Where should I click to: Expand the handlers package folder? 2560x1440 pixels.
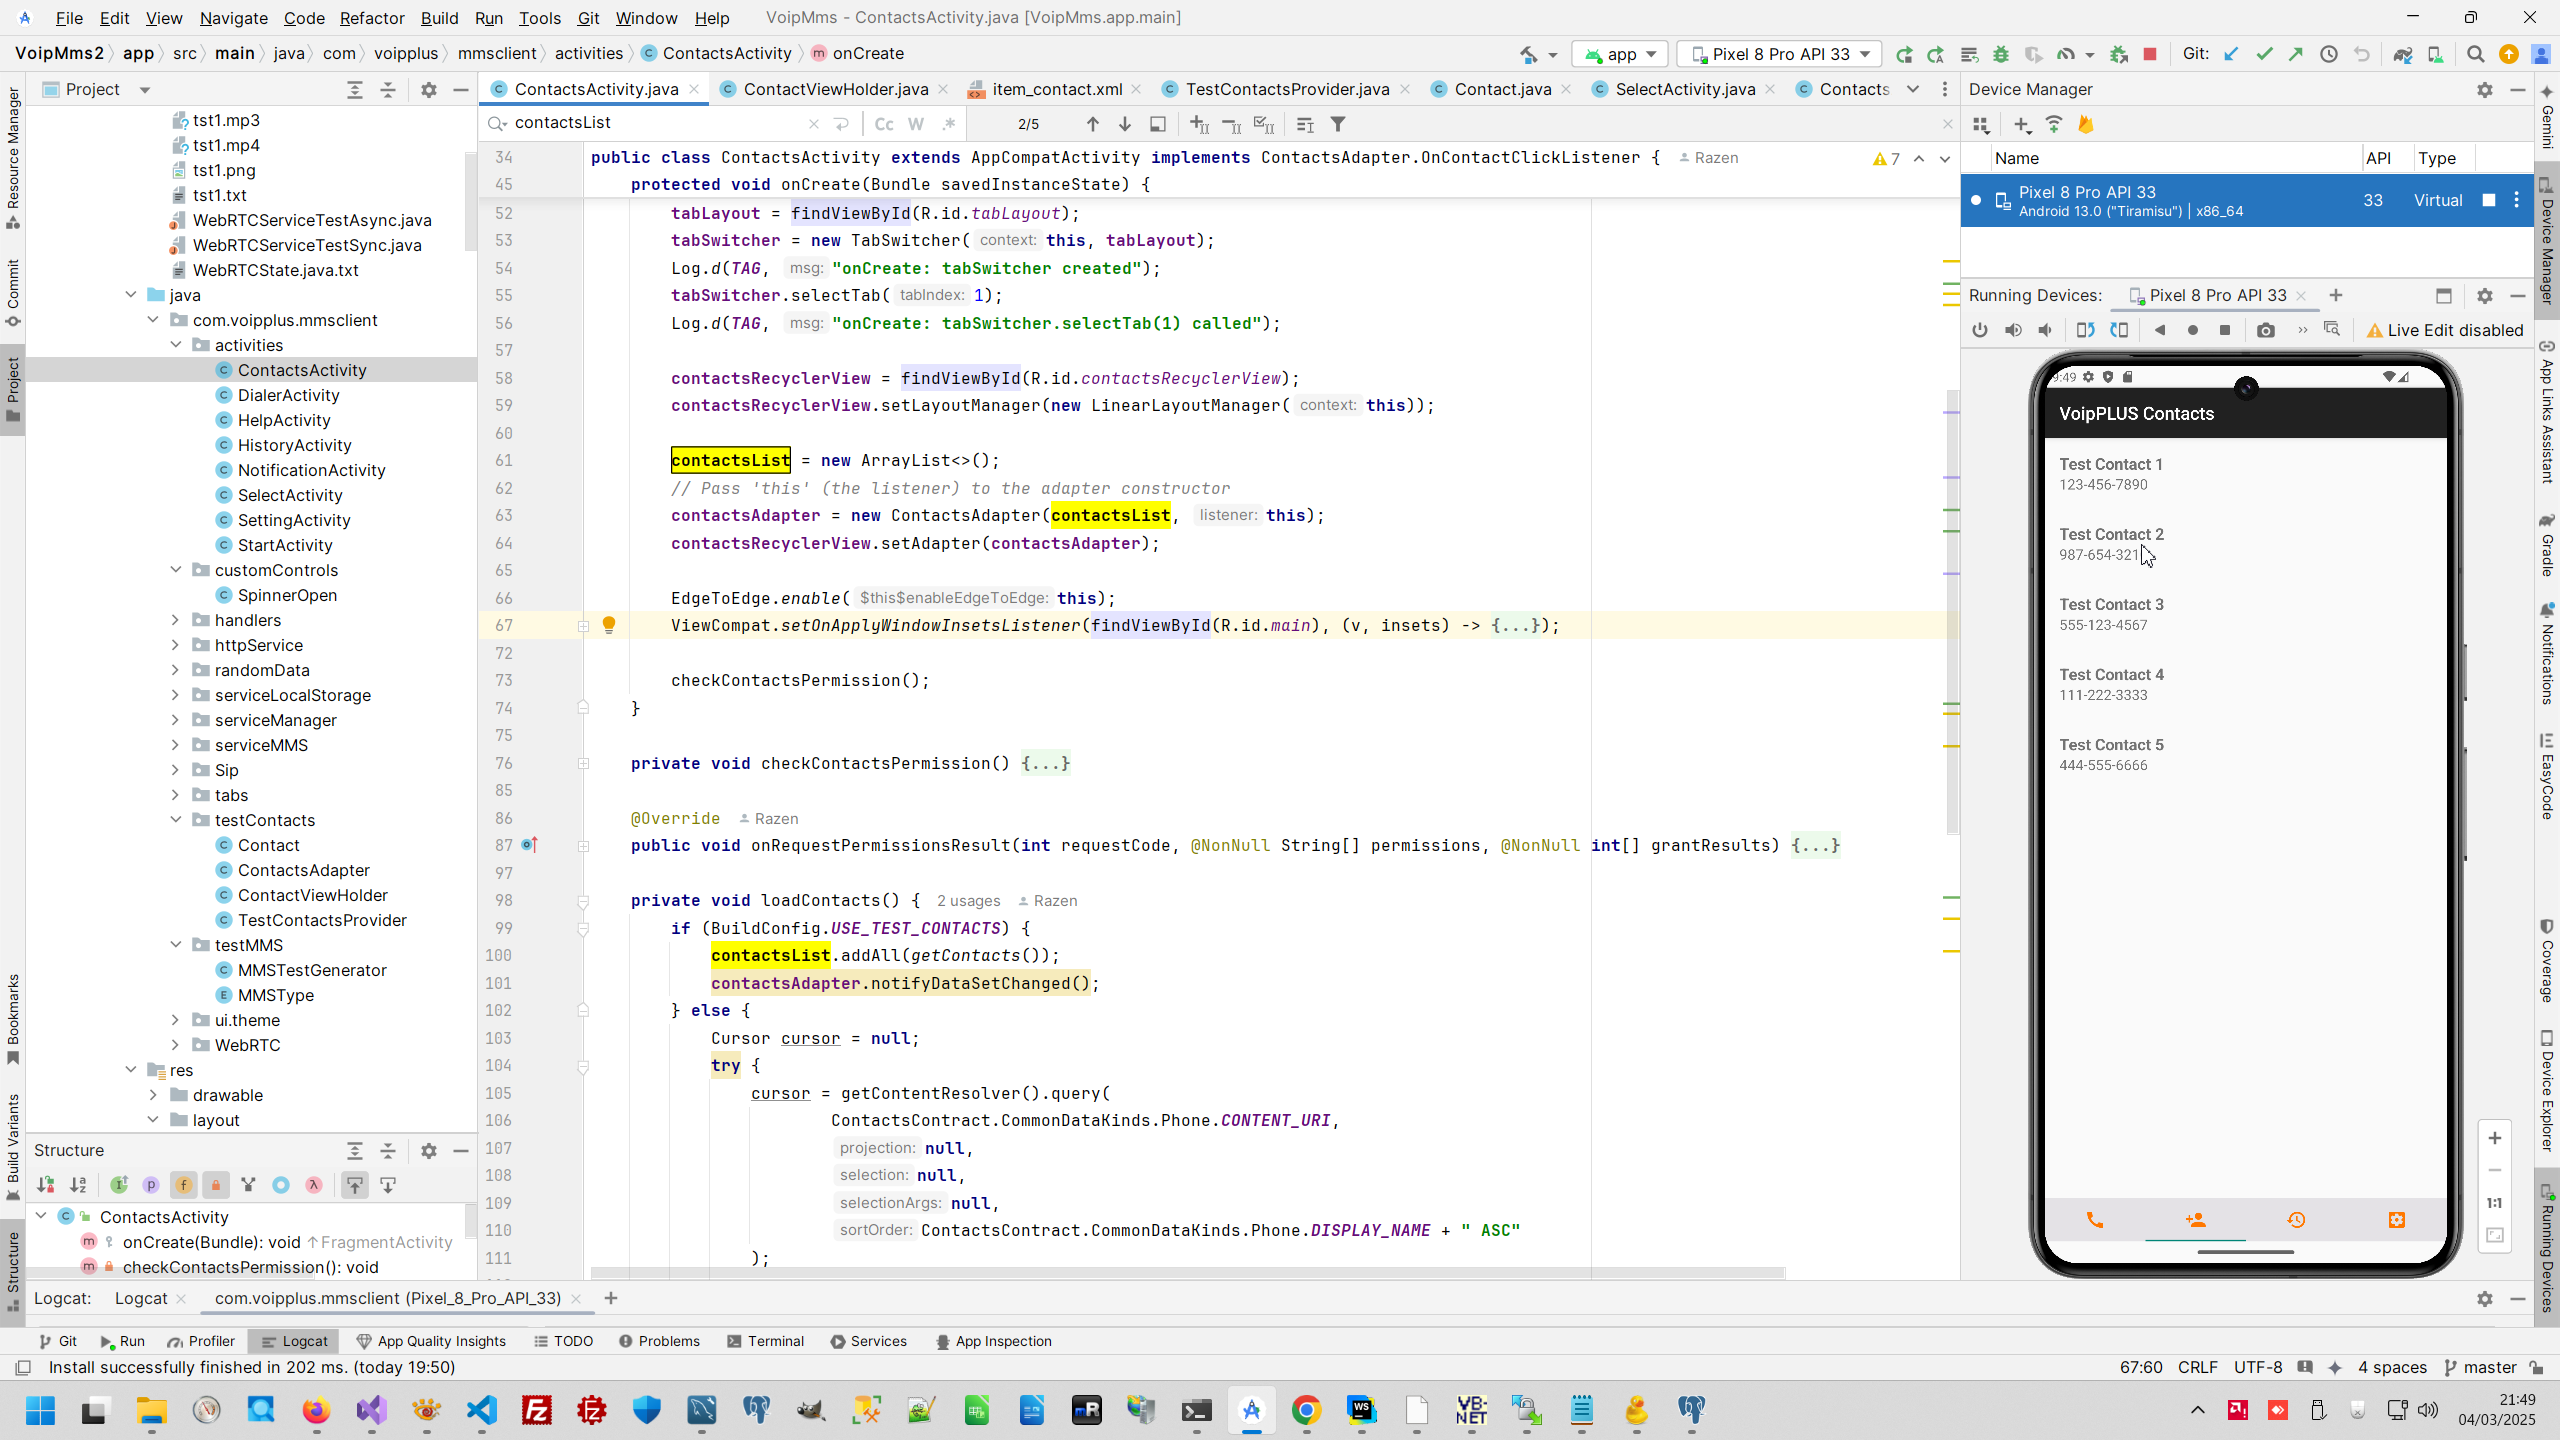tap(175, 620)
